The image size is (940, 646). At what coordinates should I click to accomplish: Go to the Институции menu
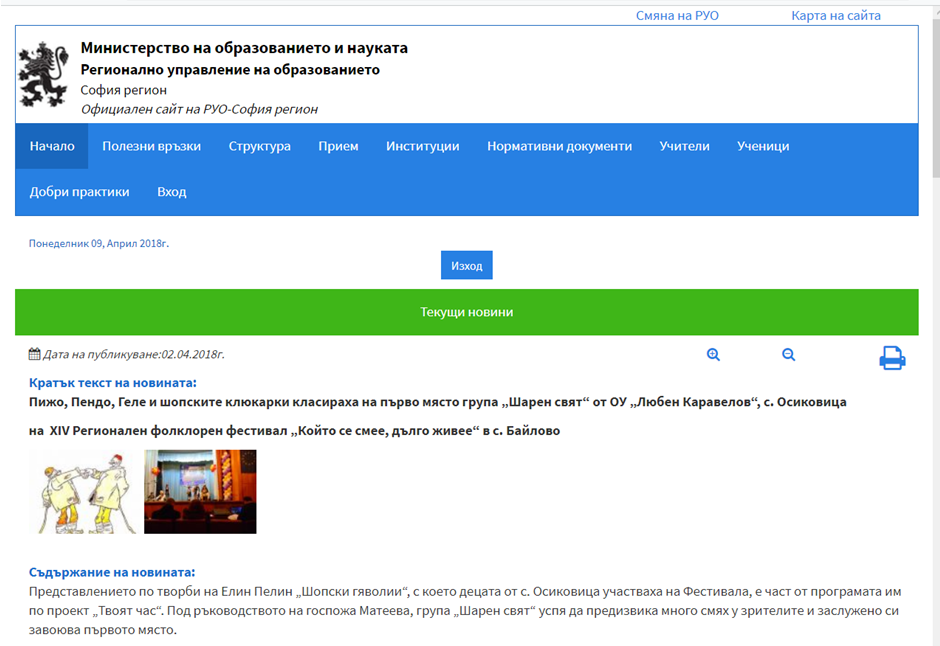pyautogui.click(x=423, y=146)
